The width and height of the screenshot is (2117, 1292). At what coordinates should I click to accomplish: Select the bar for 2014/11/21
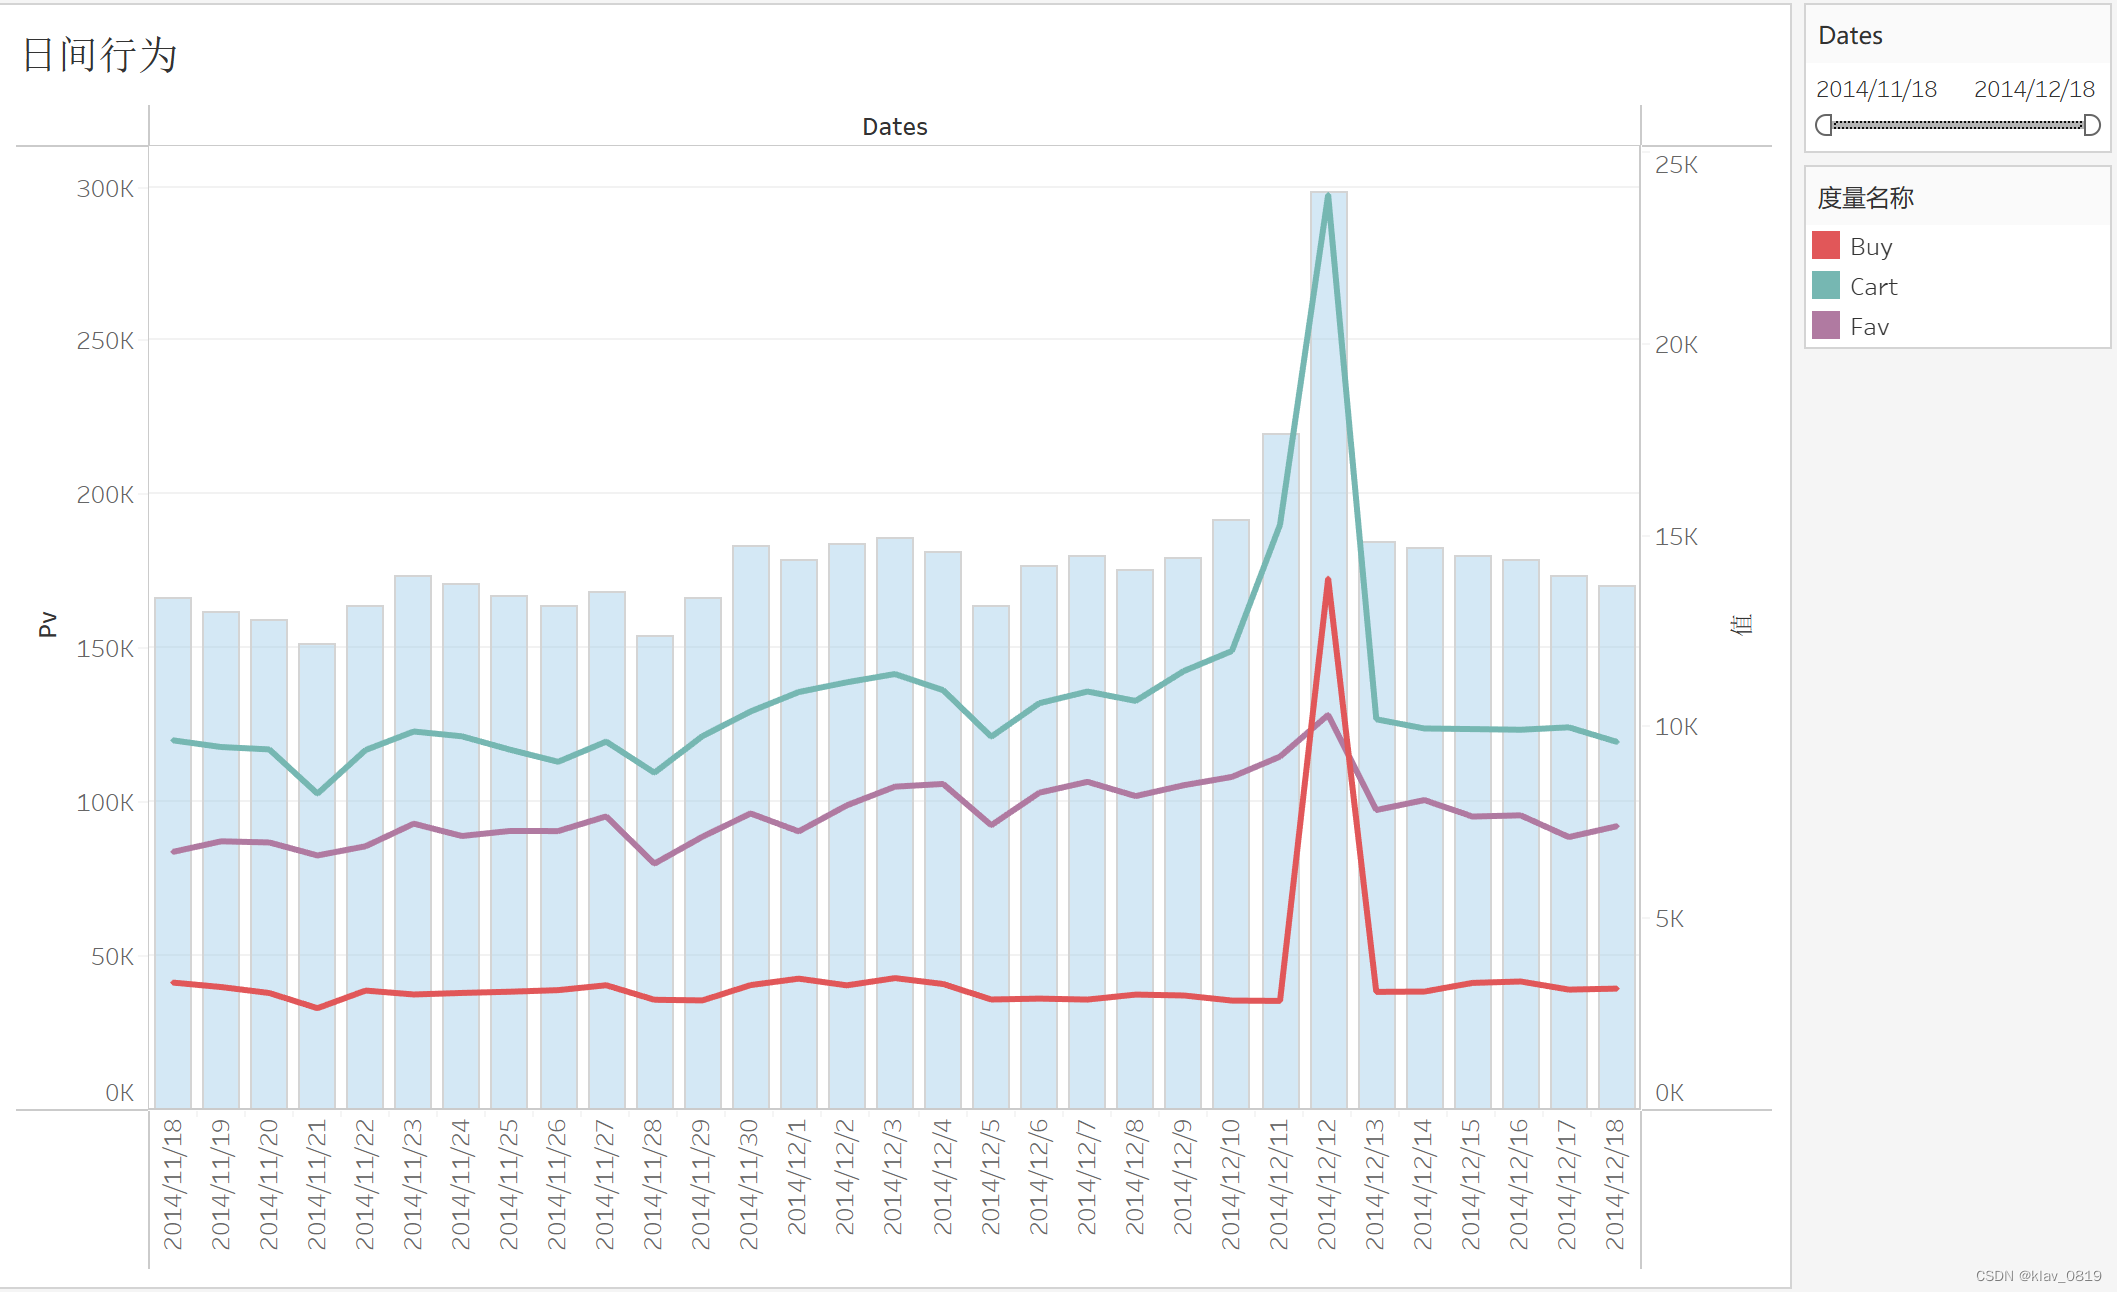tap(317, 876)
